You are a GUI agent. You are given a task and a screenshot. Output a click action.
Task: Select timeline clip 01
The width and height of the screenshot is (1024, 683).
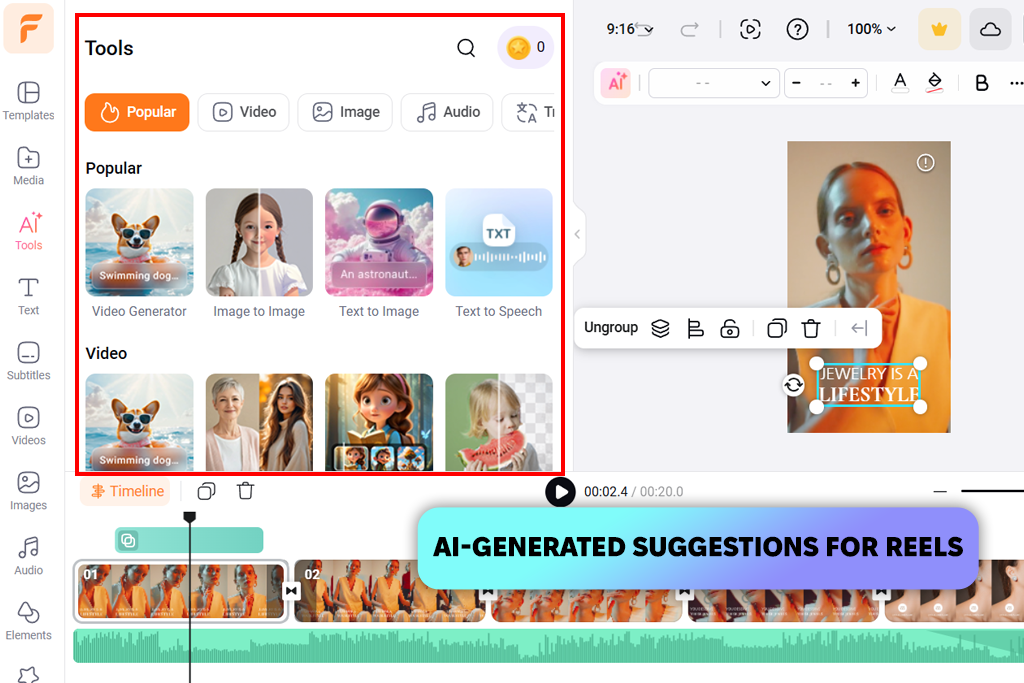[181, 591]
